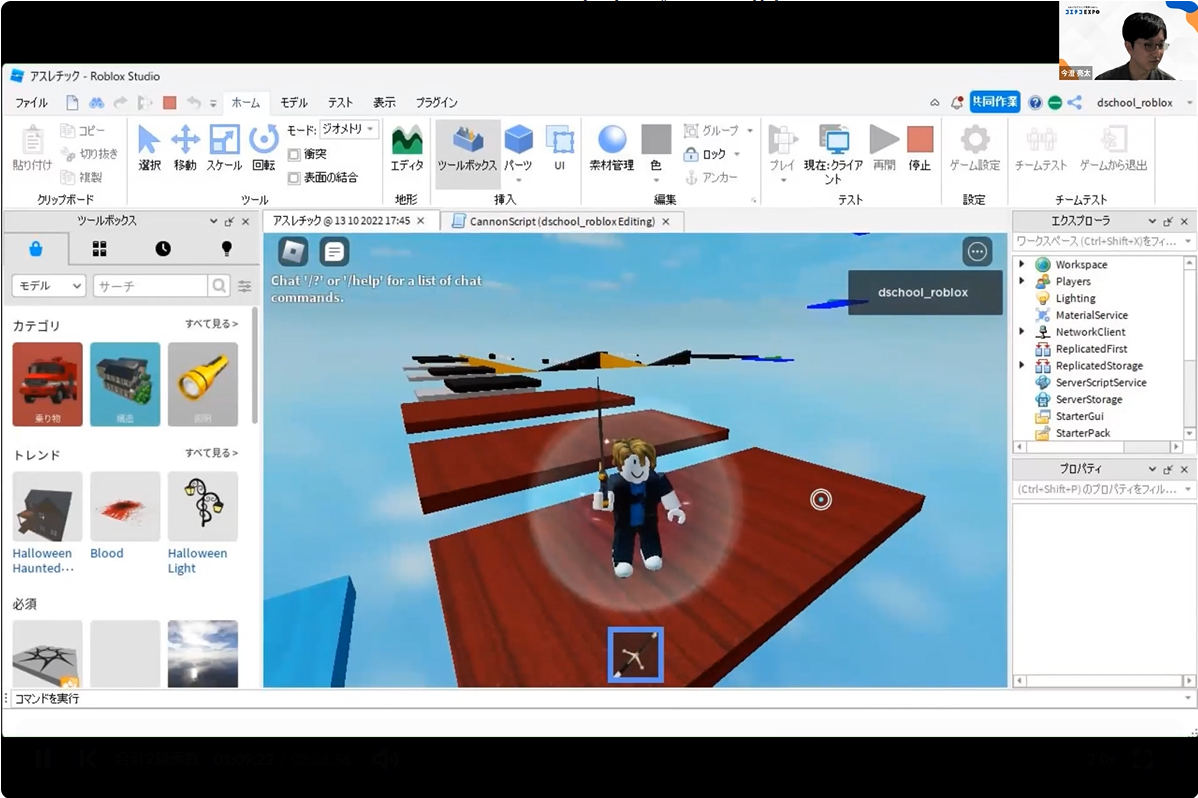Expand the Players tree node
Screen dimensions: 1198x798
[1022, 281]
